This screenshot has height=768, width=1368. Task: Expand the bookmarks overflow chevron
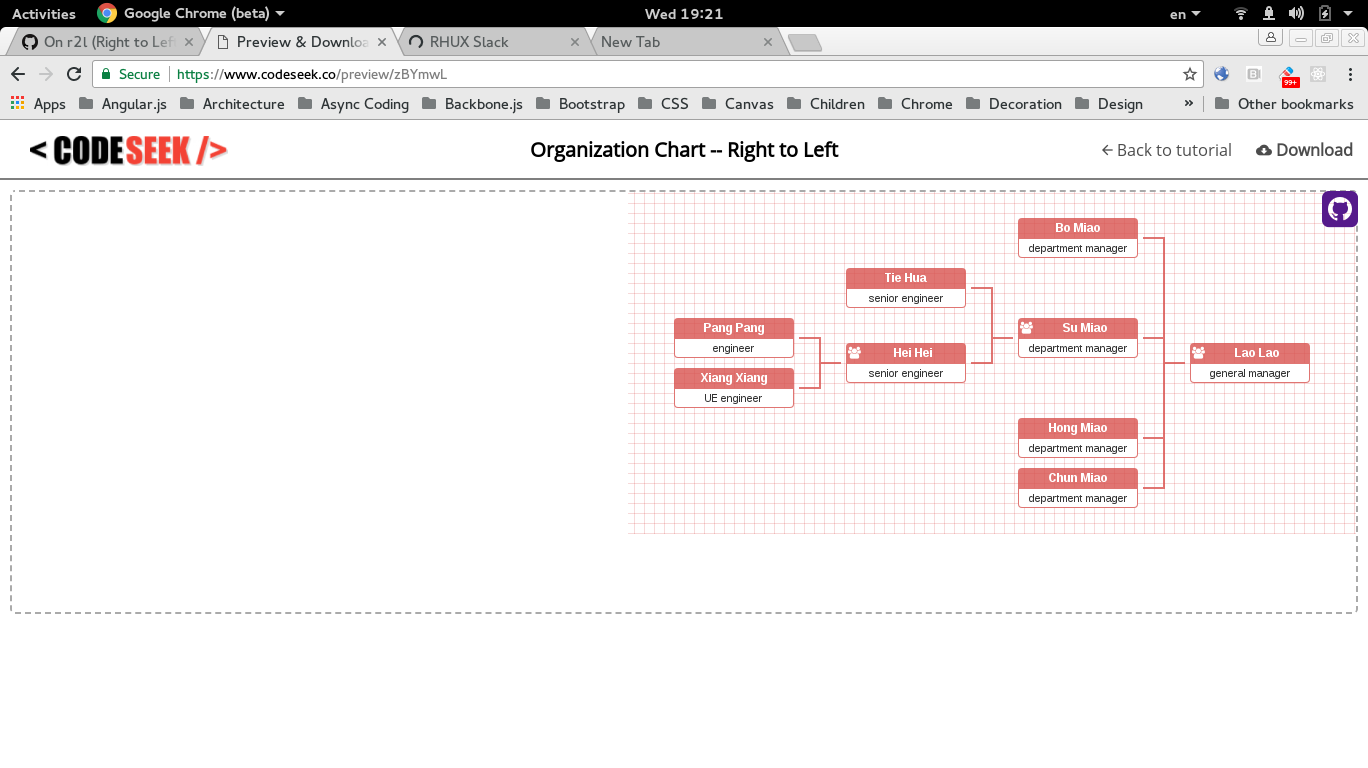coord(1186,103)
